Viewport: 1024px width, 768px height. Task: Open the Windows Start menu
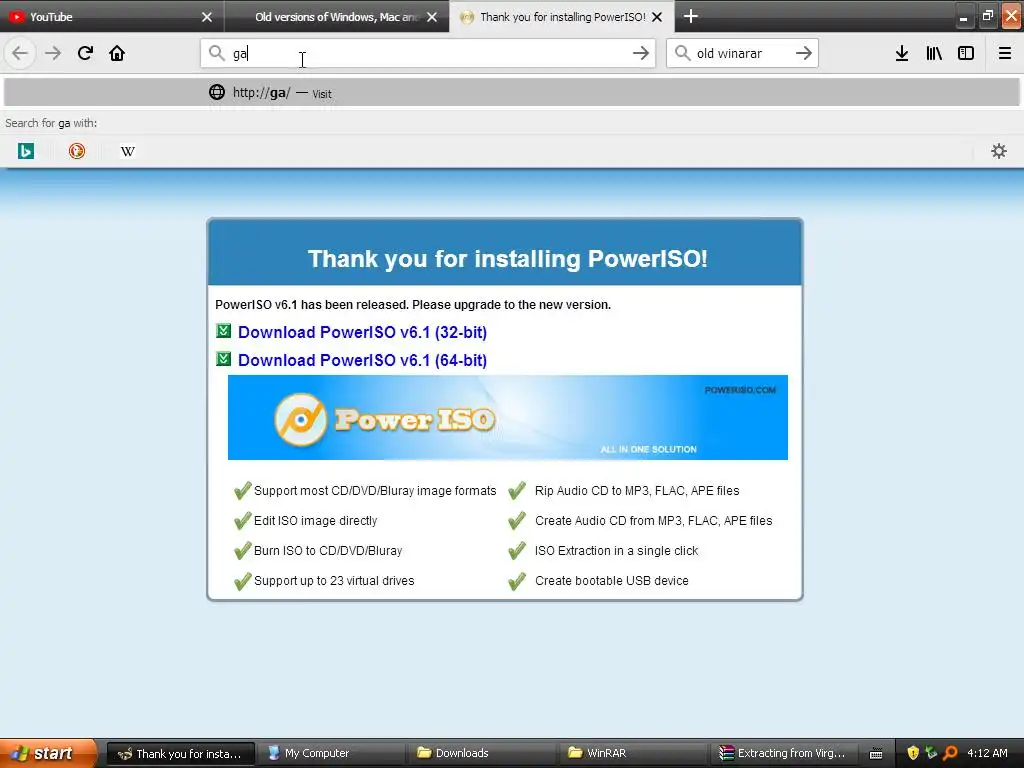click(48, 753)
